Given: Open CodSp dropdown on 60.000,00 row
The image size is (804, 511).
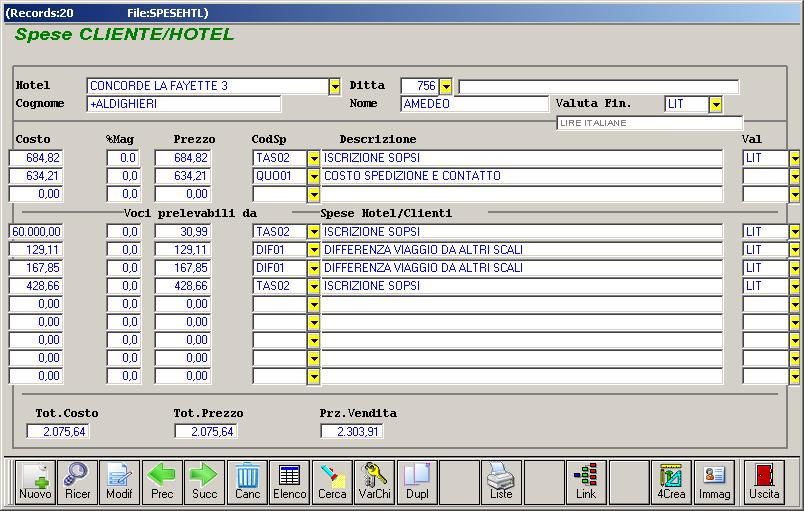Looking at the screenshot, I should click(313, 232).
